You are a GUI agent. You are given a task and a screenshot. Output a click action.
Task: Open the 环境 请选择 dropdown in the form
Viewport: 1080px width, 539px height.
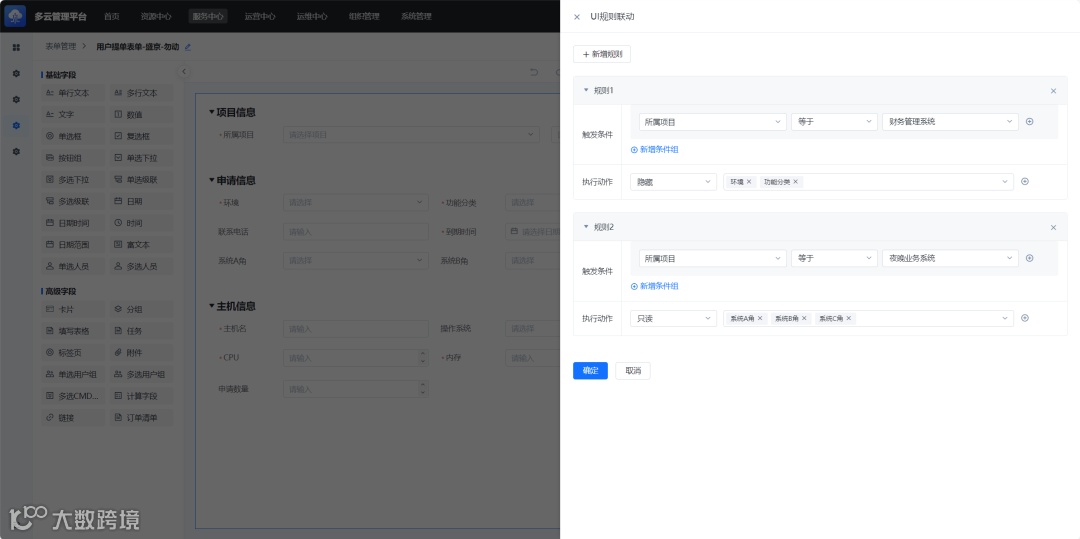(355, 203)
